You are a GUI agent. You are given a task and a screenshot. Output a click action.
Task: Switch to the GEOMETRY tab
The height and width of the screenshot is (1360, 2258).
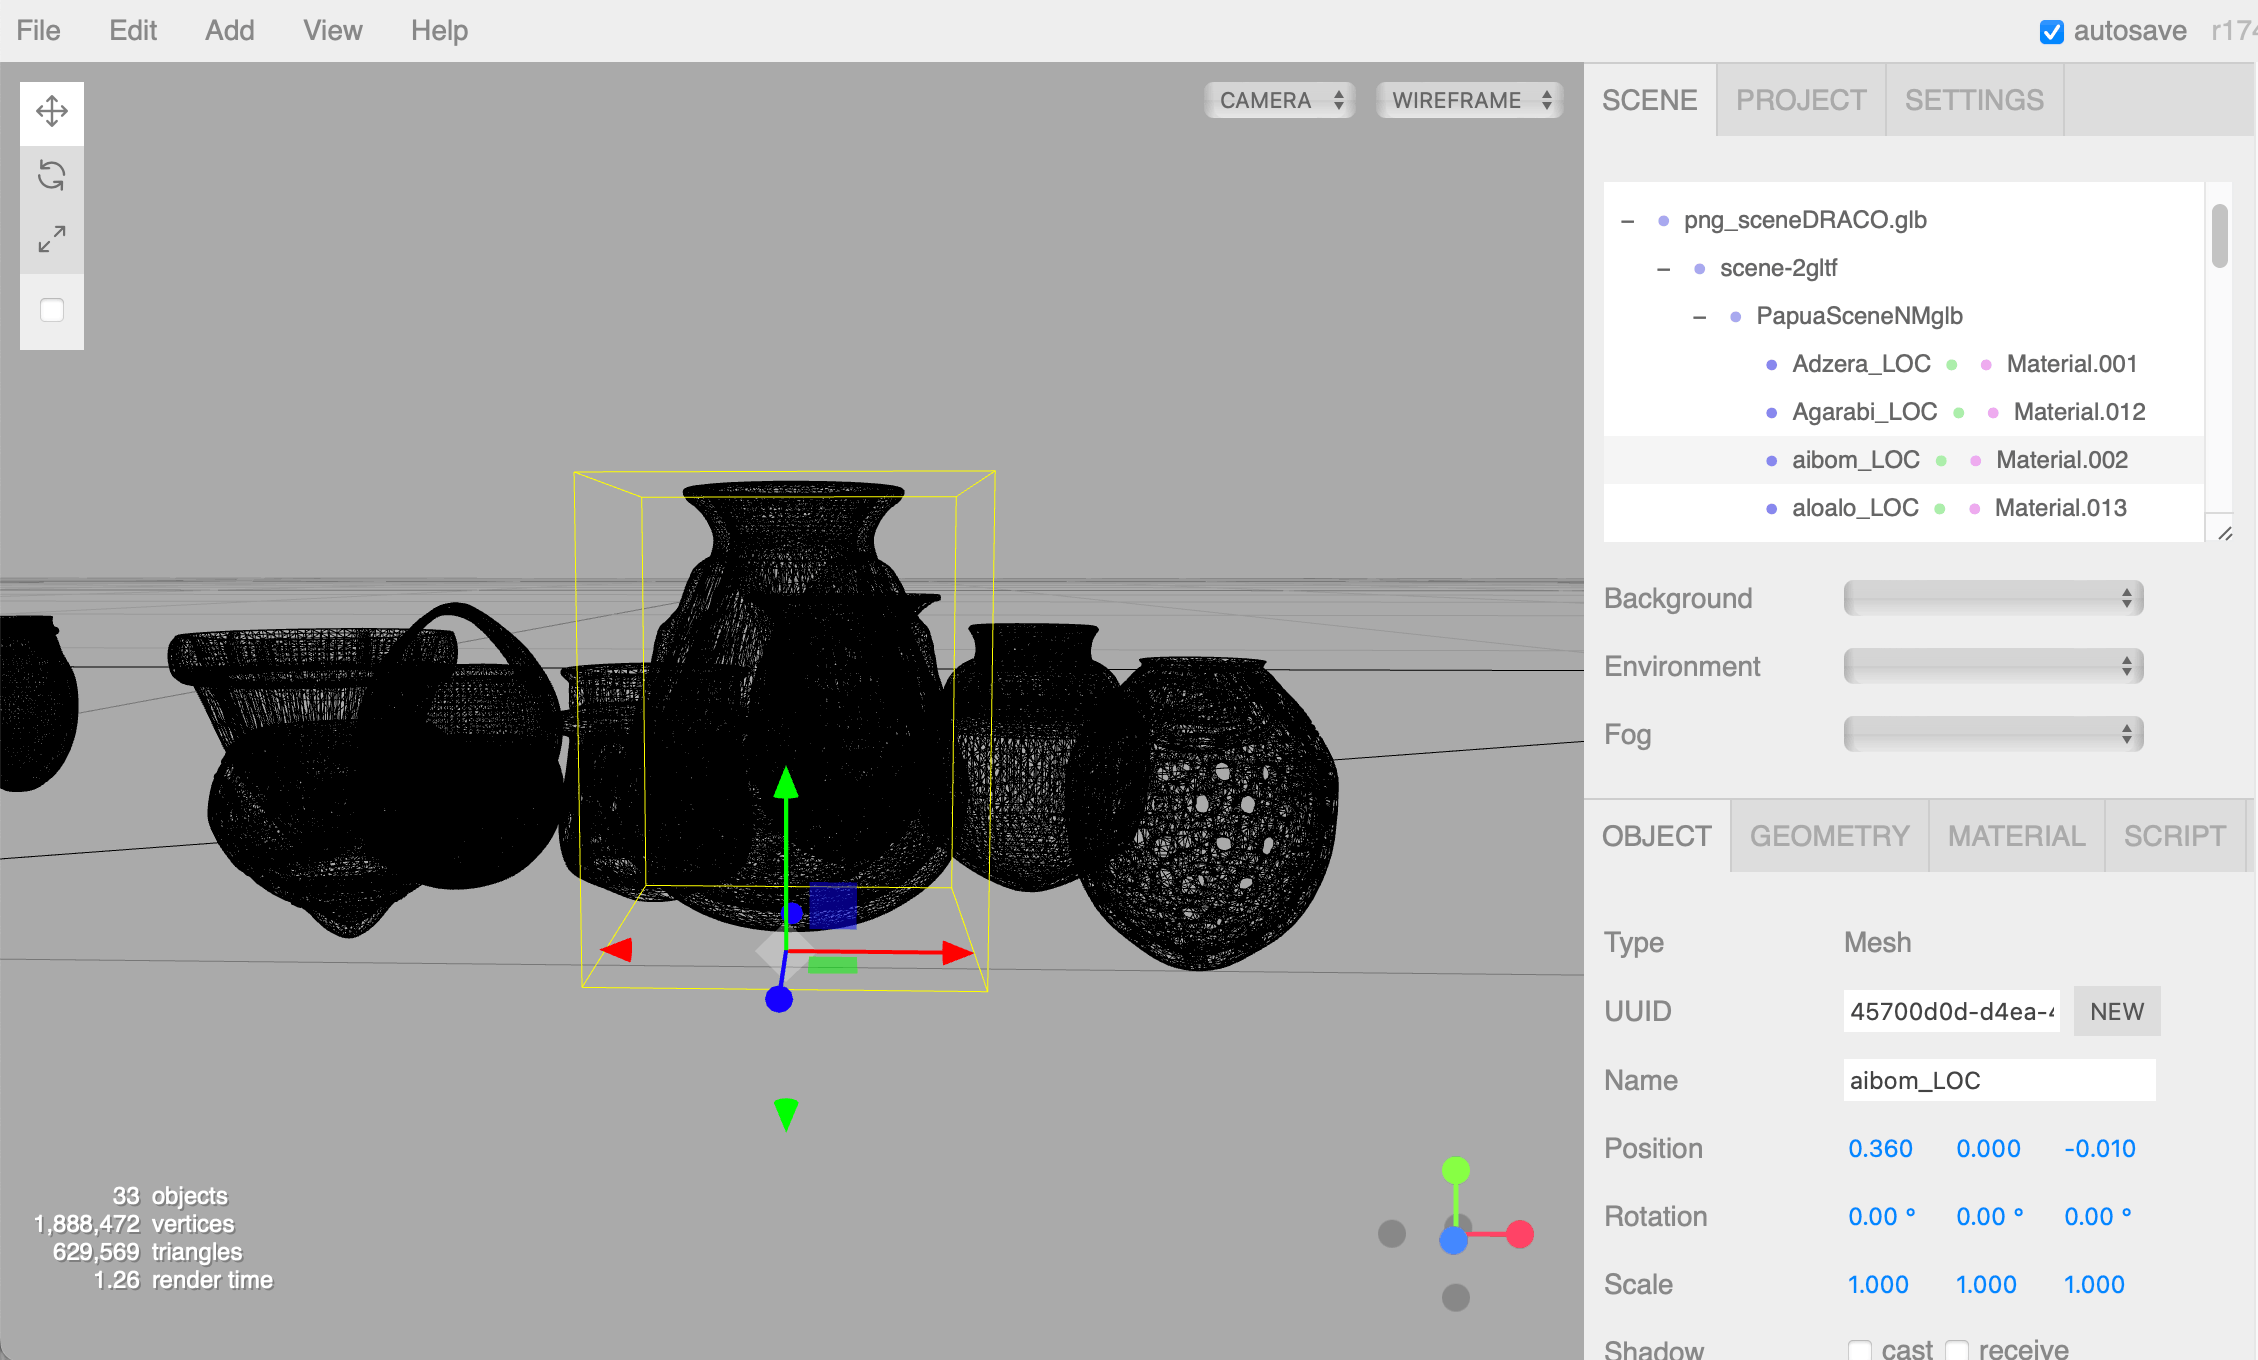(x=1829, y=836)
